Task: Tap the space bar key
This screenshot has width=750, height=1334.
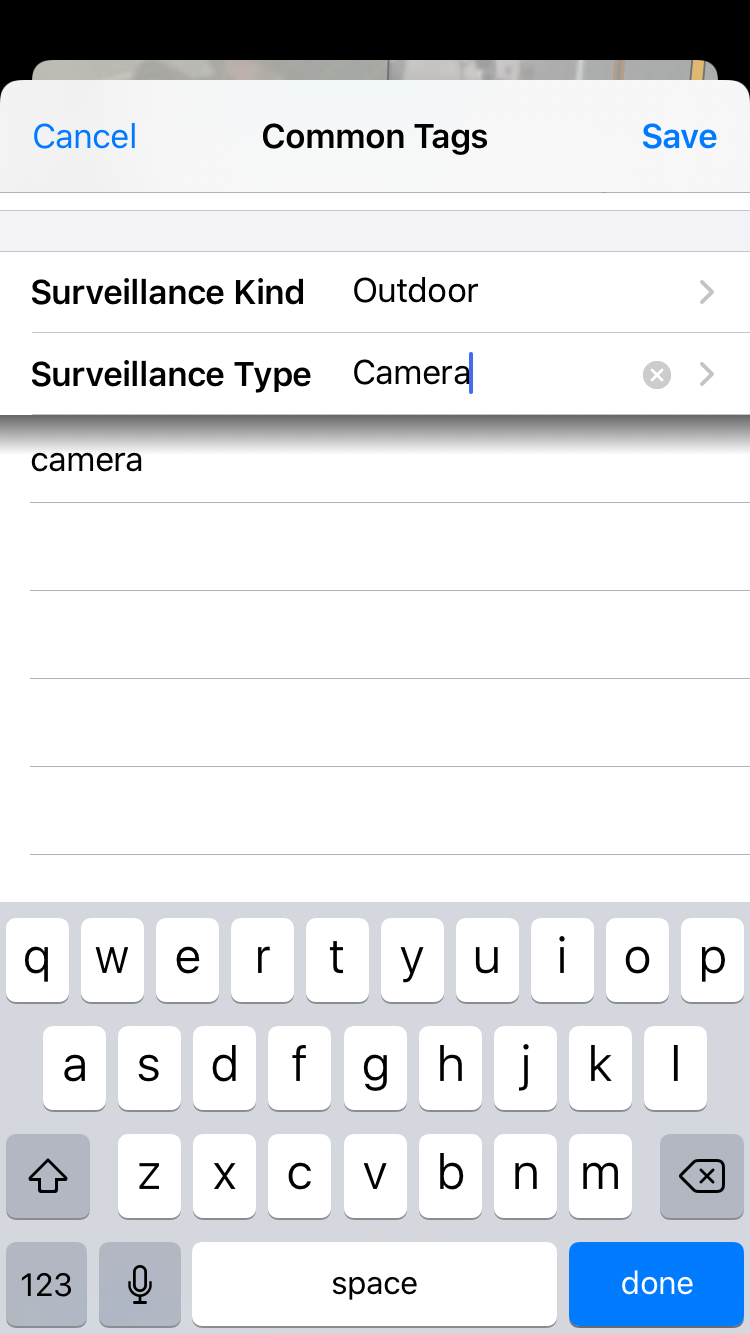Action: (375, 1284)
